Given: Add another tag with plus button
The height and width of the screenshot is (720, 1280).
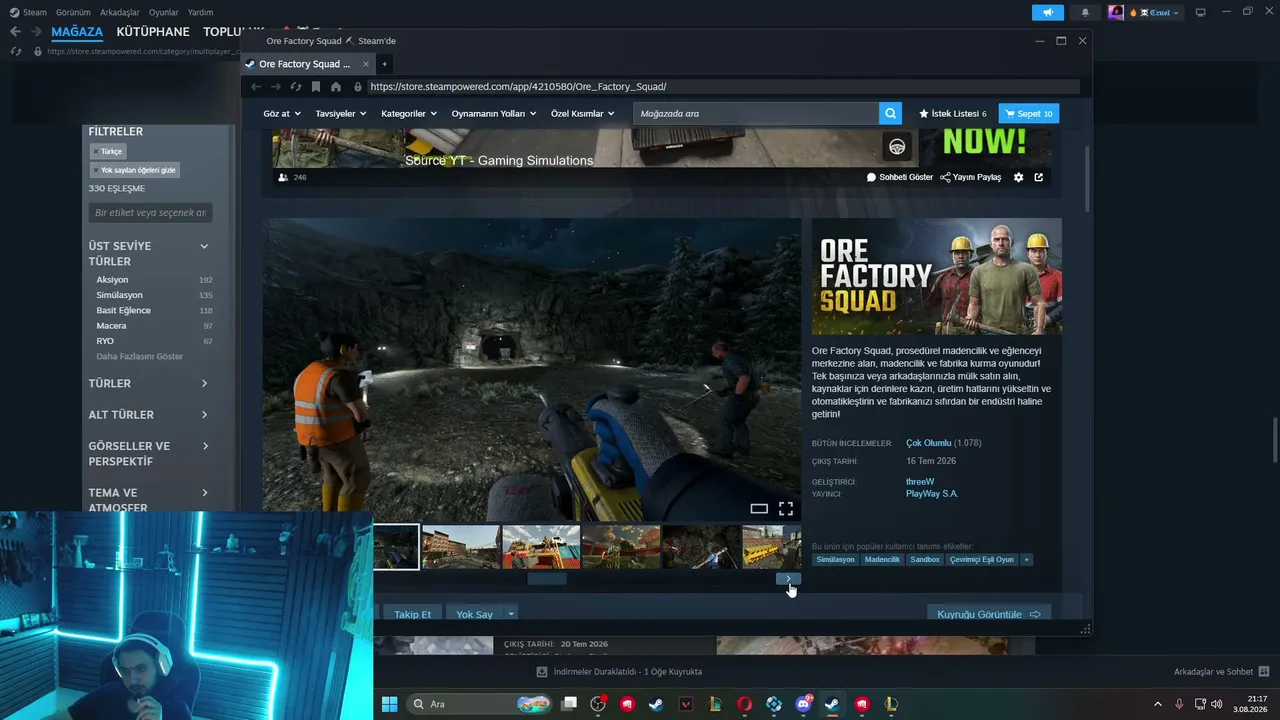Looking at the screenshot, I should coord(1026,560).
